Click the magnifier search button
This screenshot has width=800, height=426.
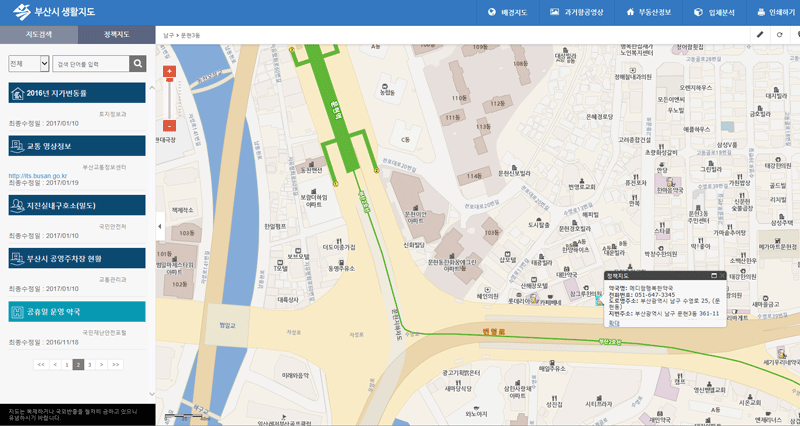point(138,64)
